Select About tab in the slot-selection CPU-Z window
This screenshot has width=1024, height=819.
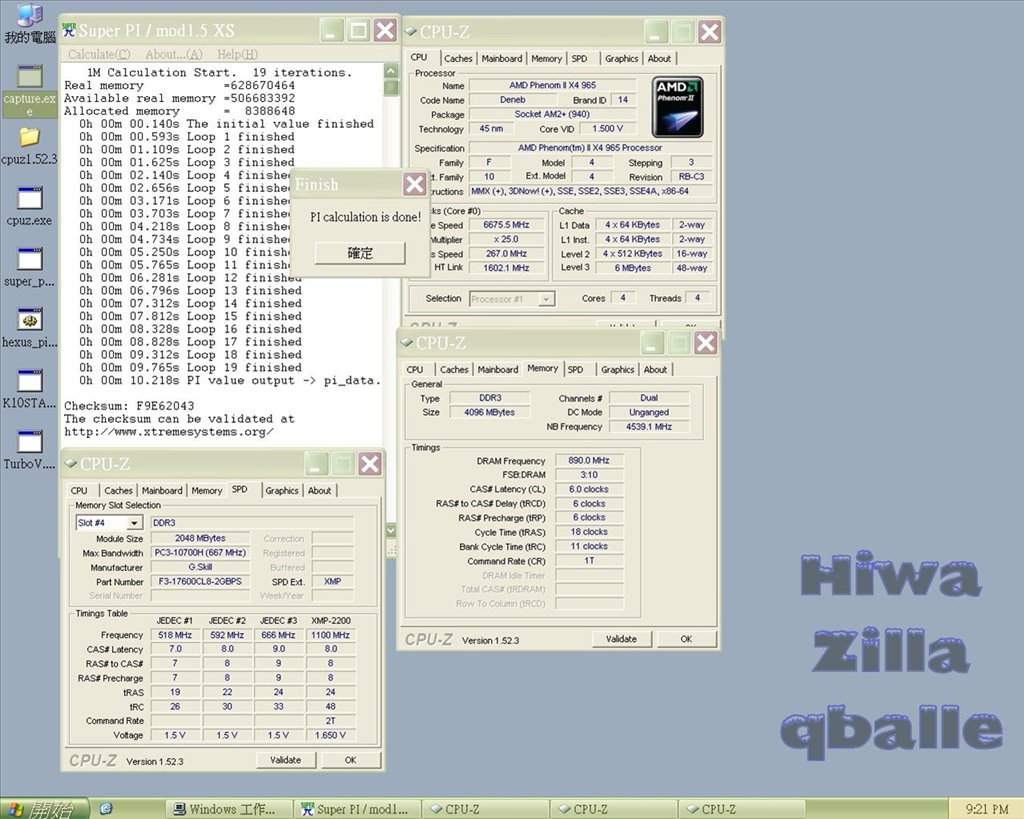coord(319,490)
